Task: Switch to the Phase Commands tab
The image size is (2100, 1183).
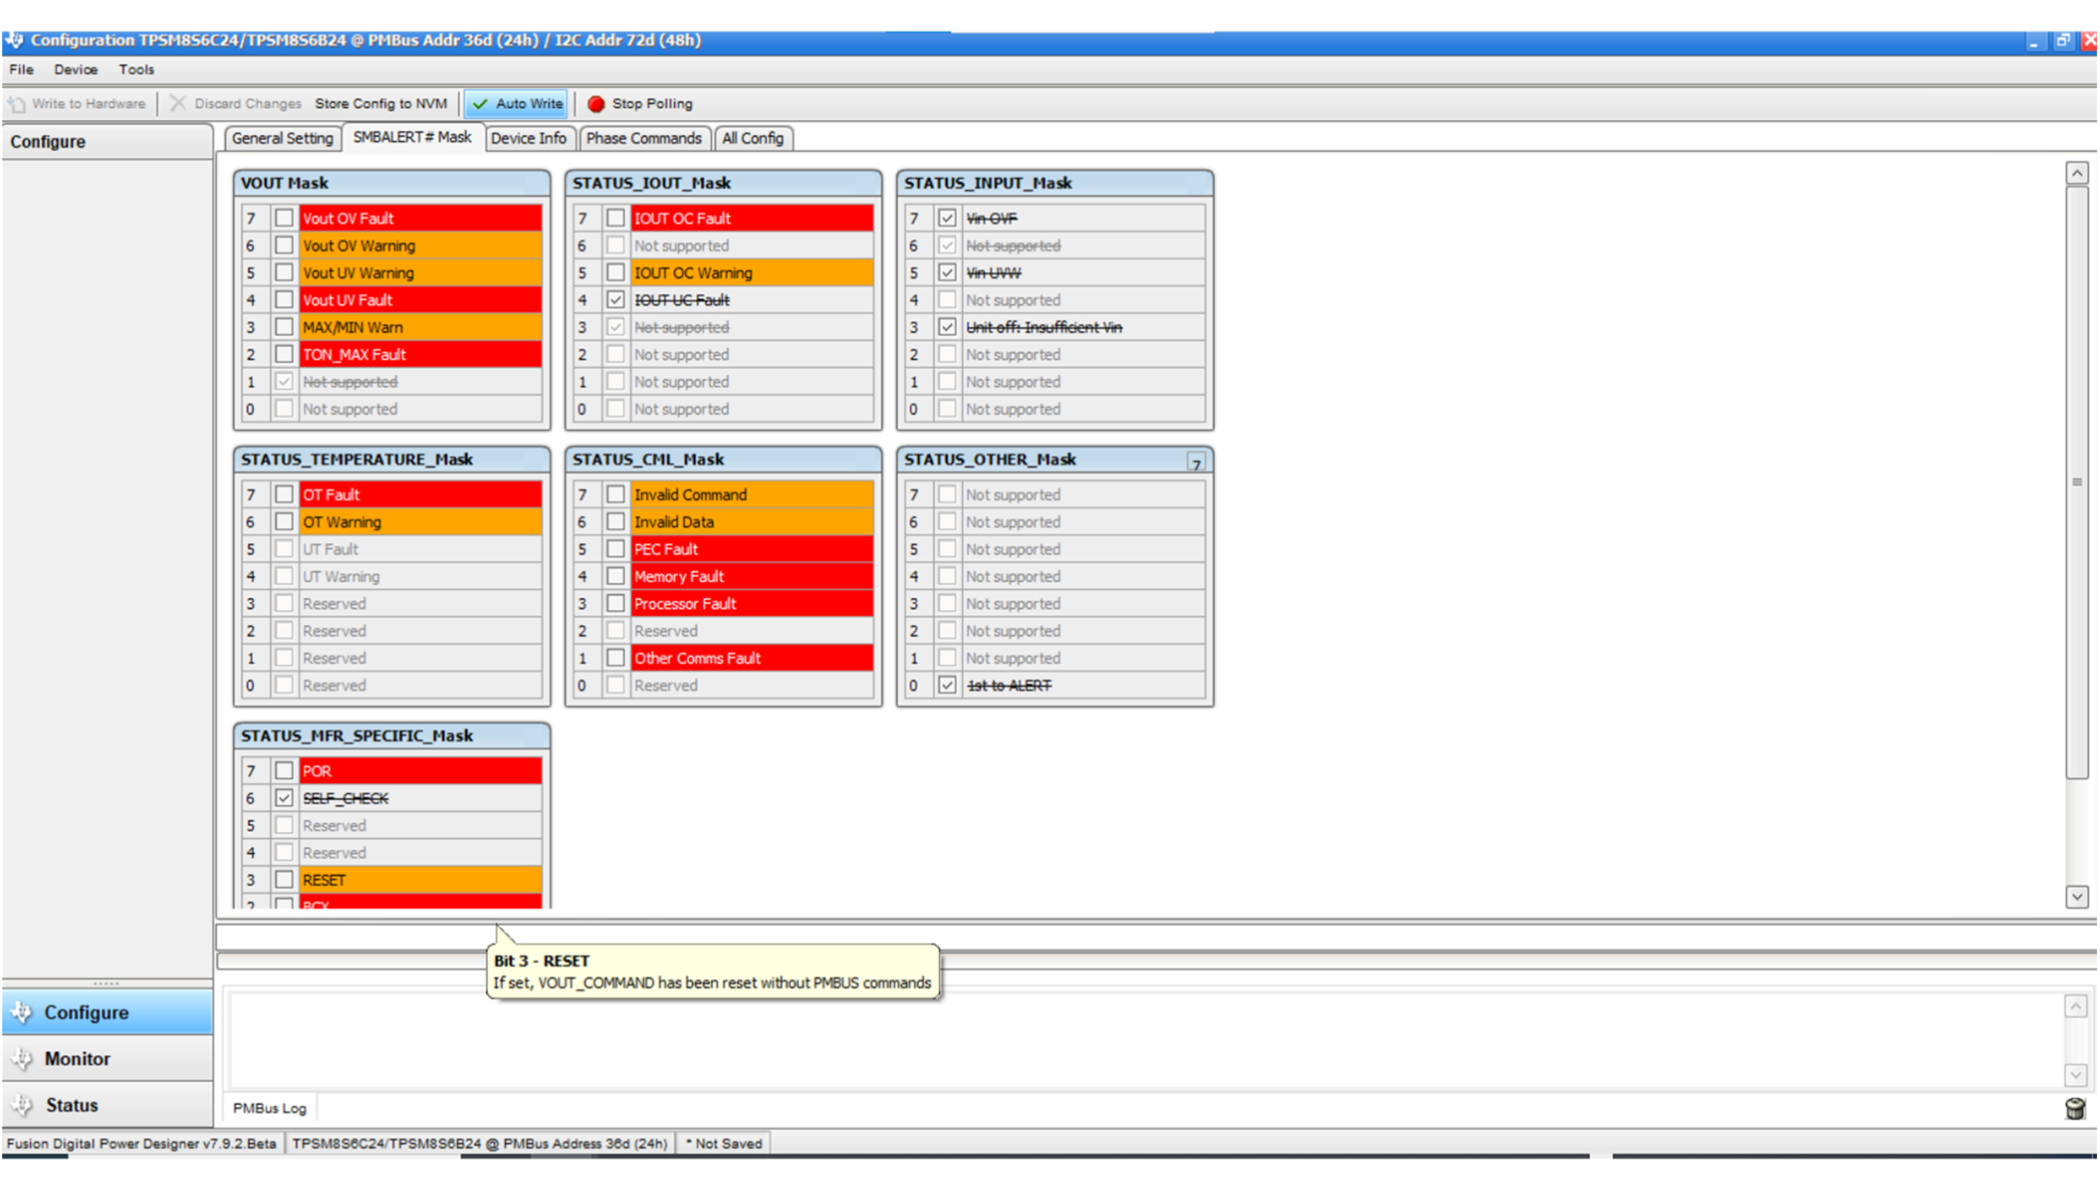Action: (644, 138)
